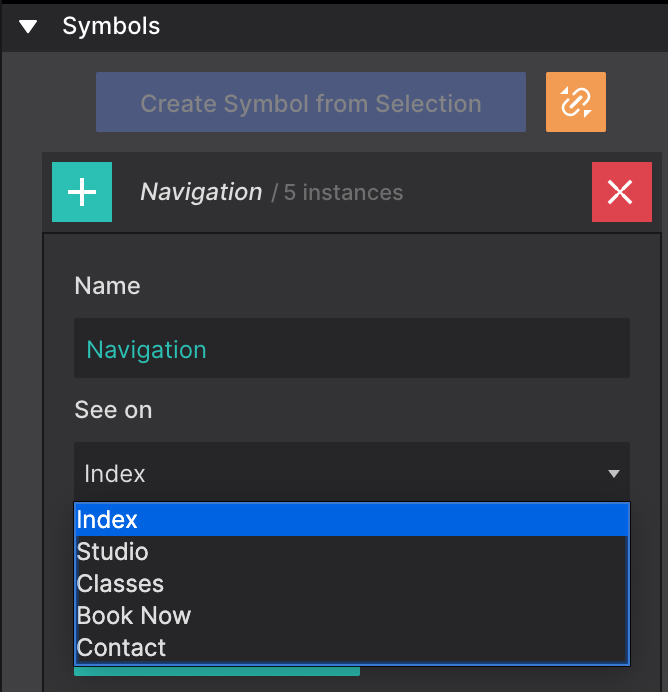This screenshot has height=692, width=668.
Task: Click the Symbols panel heading
Action: point(111,26)
